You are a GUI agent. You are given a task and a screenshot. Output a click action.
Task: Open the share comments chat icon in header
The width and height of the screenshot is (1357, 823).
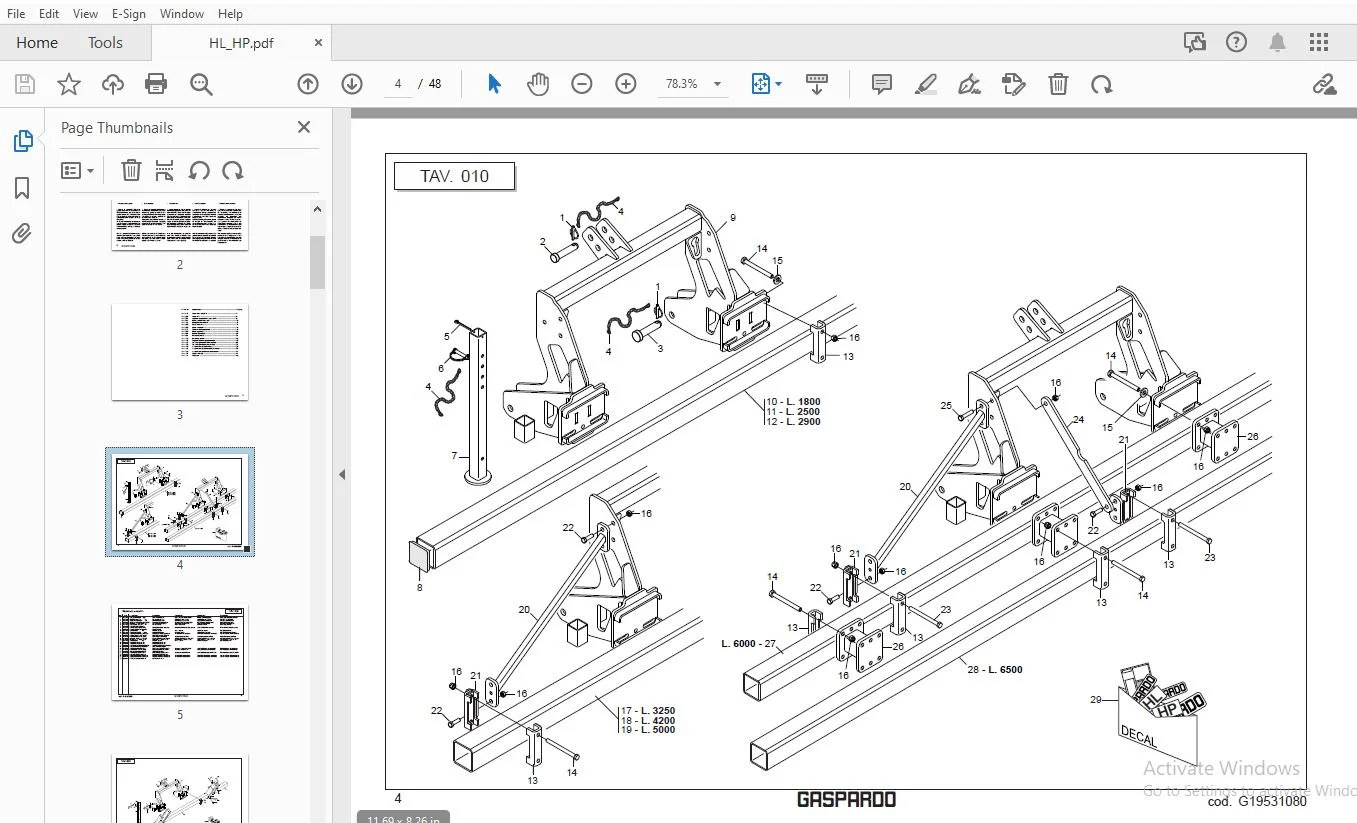[1194, 42]
